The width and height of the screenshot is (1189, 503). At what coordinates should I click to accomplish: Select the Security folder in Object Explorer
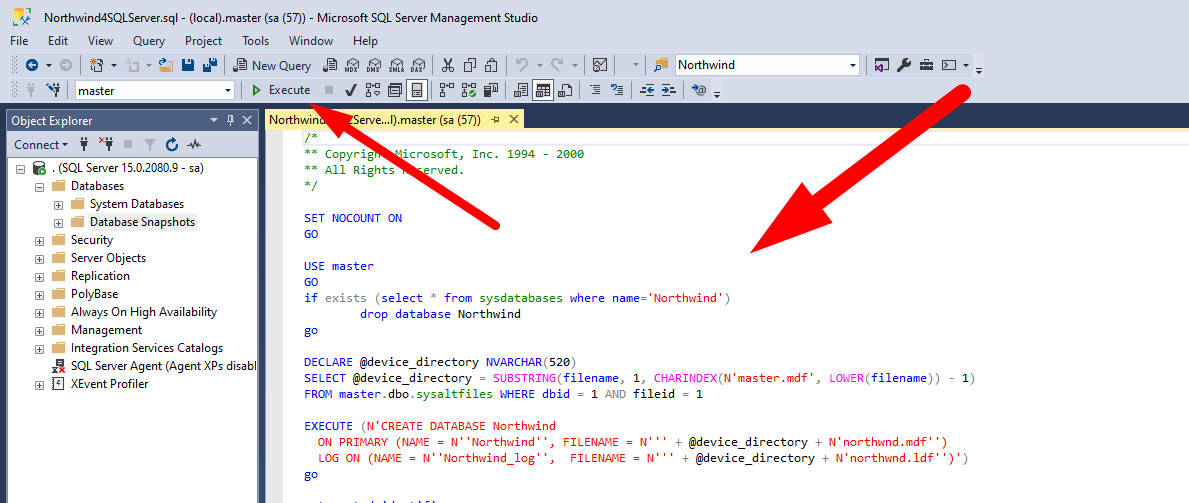point(91,240)
